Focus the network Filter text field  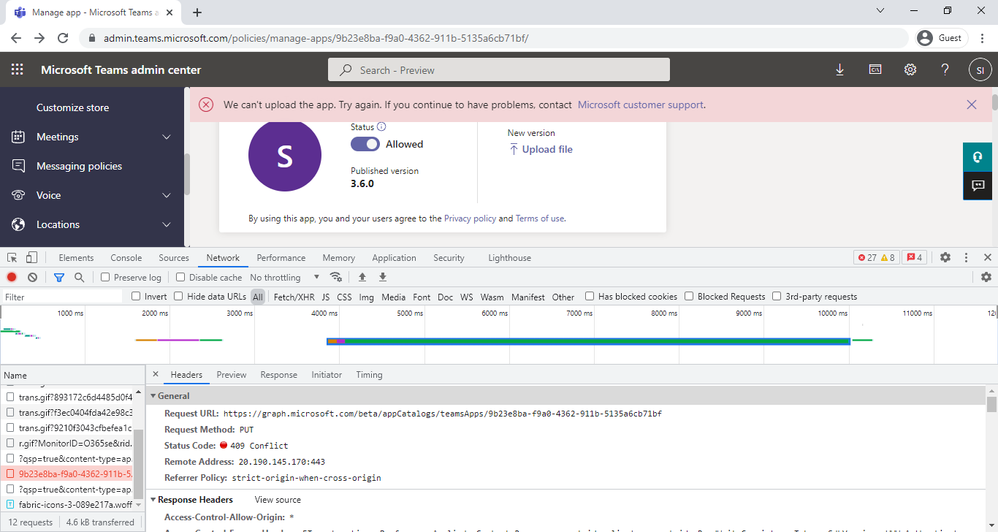(x=62, y=297)
